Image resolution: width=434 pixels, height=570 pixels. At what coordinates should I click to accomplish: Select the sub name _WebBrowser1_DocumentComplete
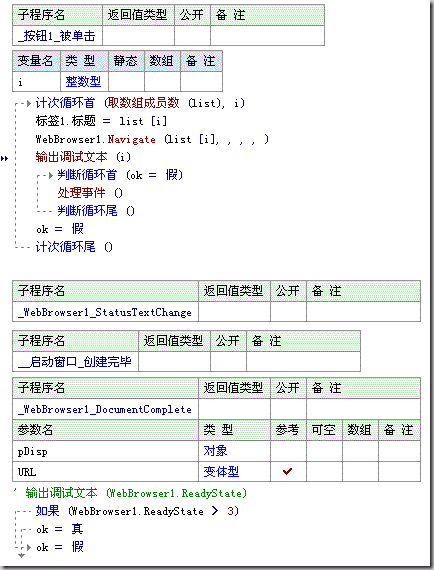point(105,409)
